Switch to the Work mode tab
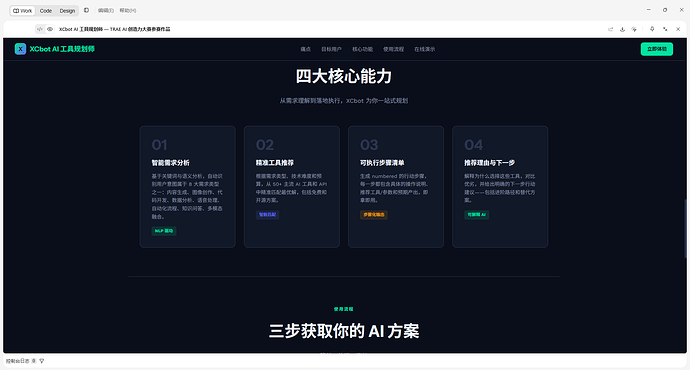Viewport: 690px width, 370px height. 22,11
